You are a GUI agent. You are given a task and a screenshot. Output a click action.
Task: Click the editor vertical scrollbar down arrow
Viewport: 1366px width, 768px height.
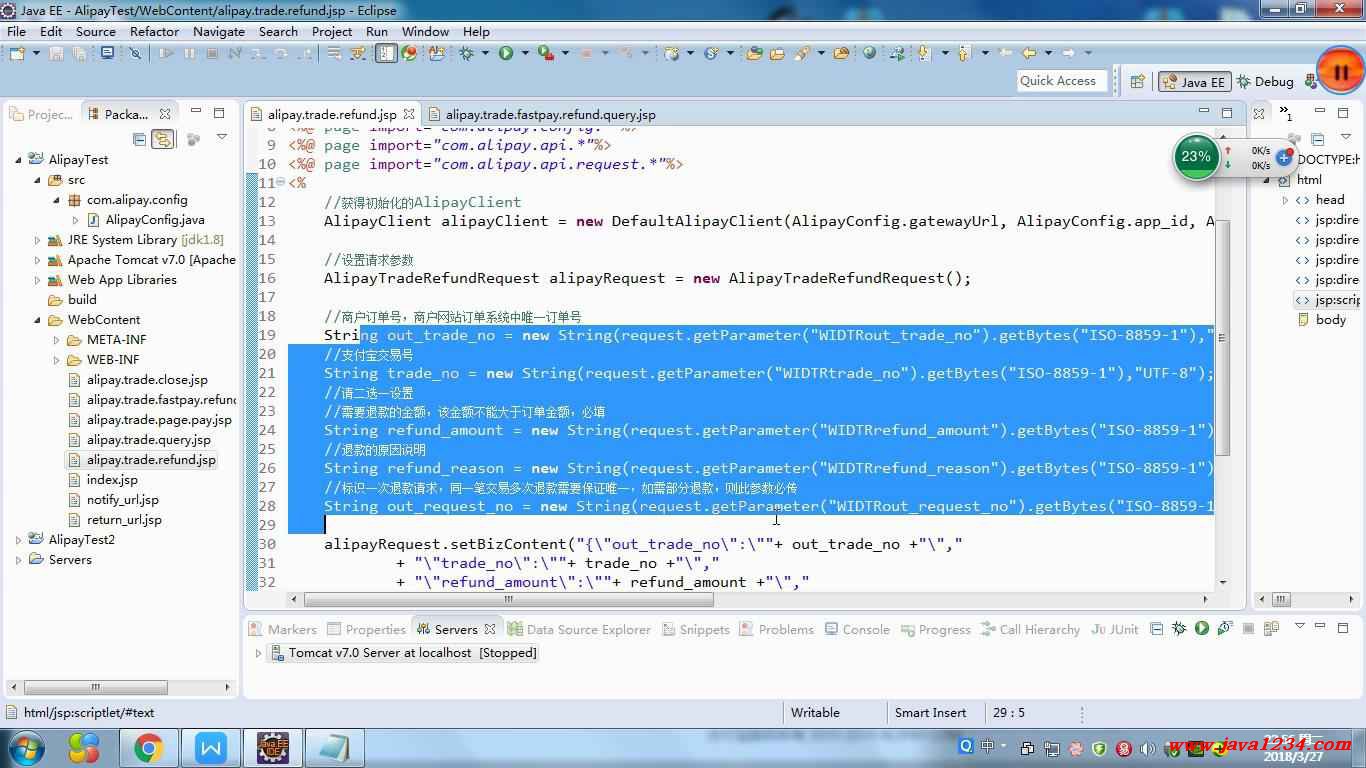[1223, 582]
